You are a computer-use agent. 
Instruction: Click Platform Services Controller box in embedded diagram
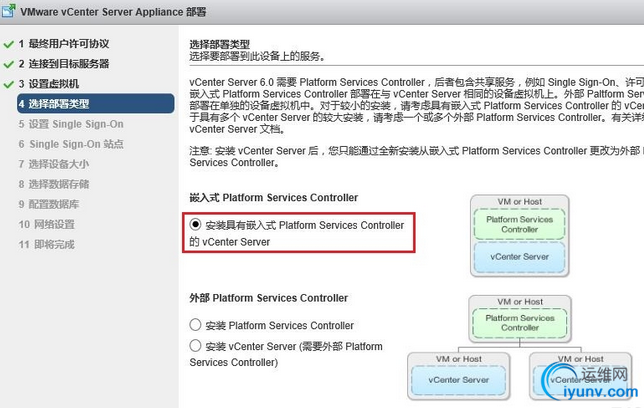pyautogui.click(x=520, y=224)
